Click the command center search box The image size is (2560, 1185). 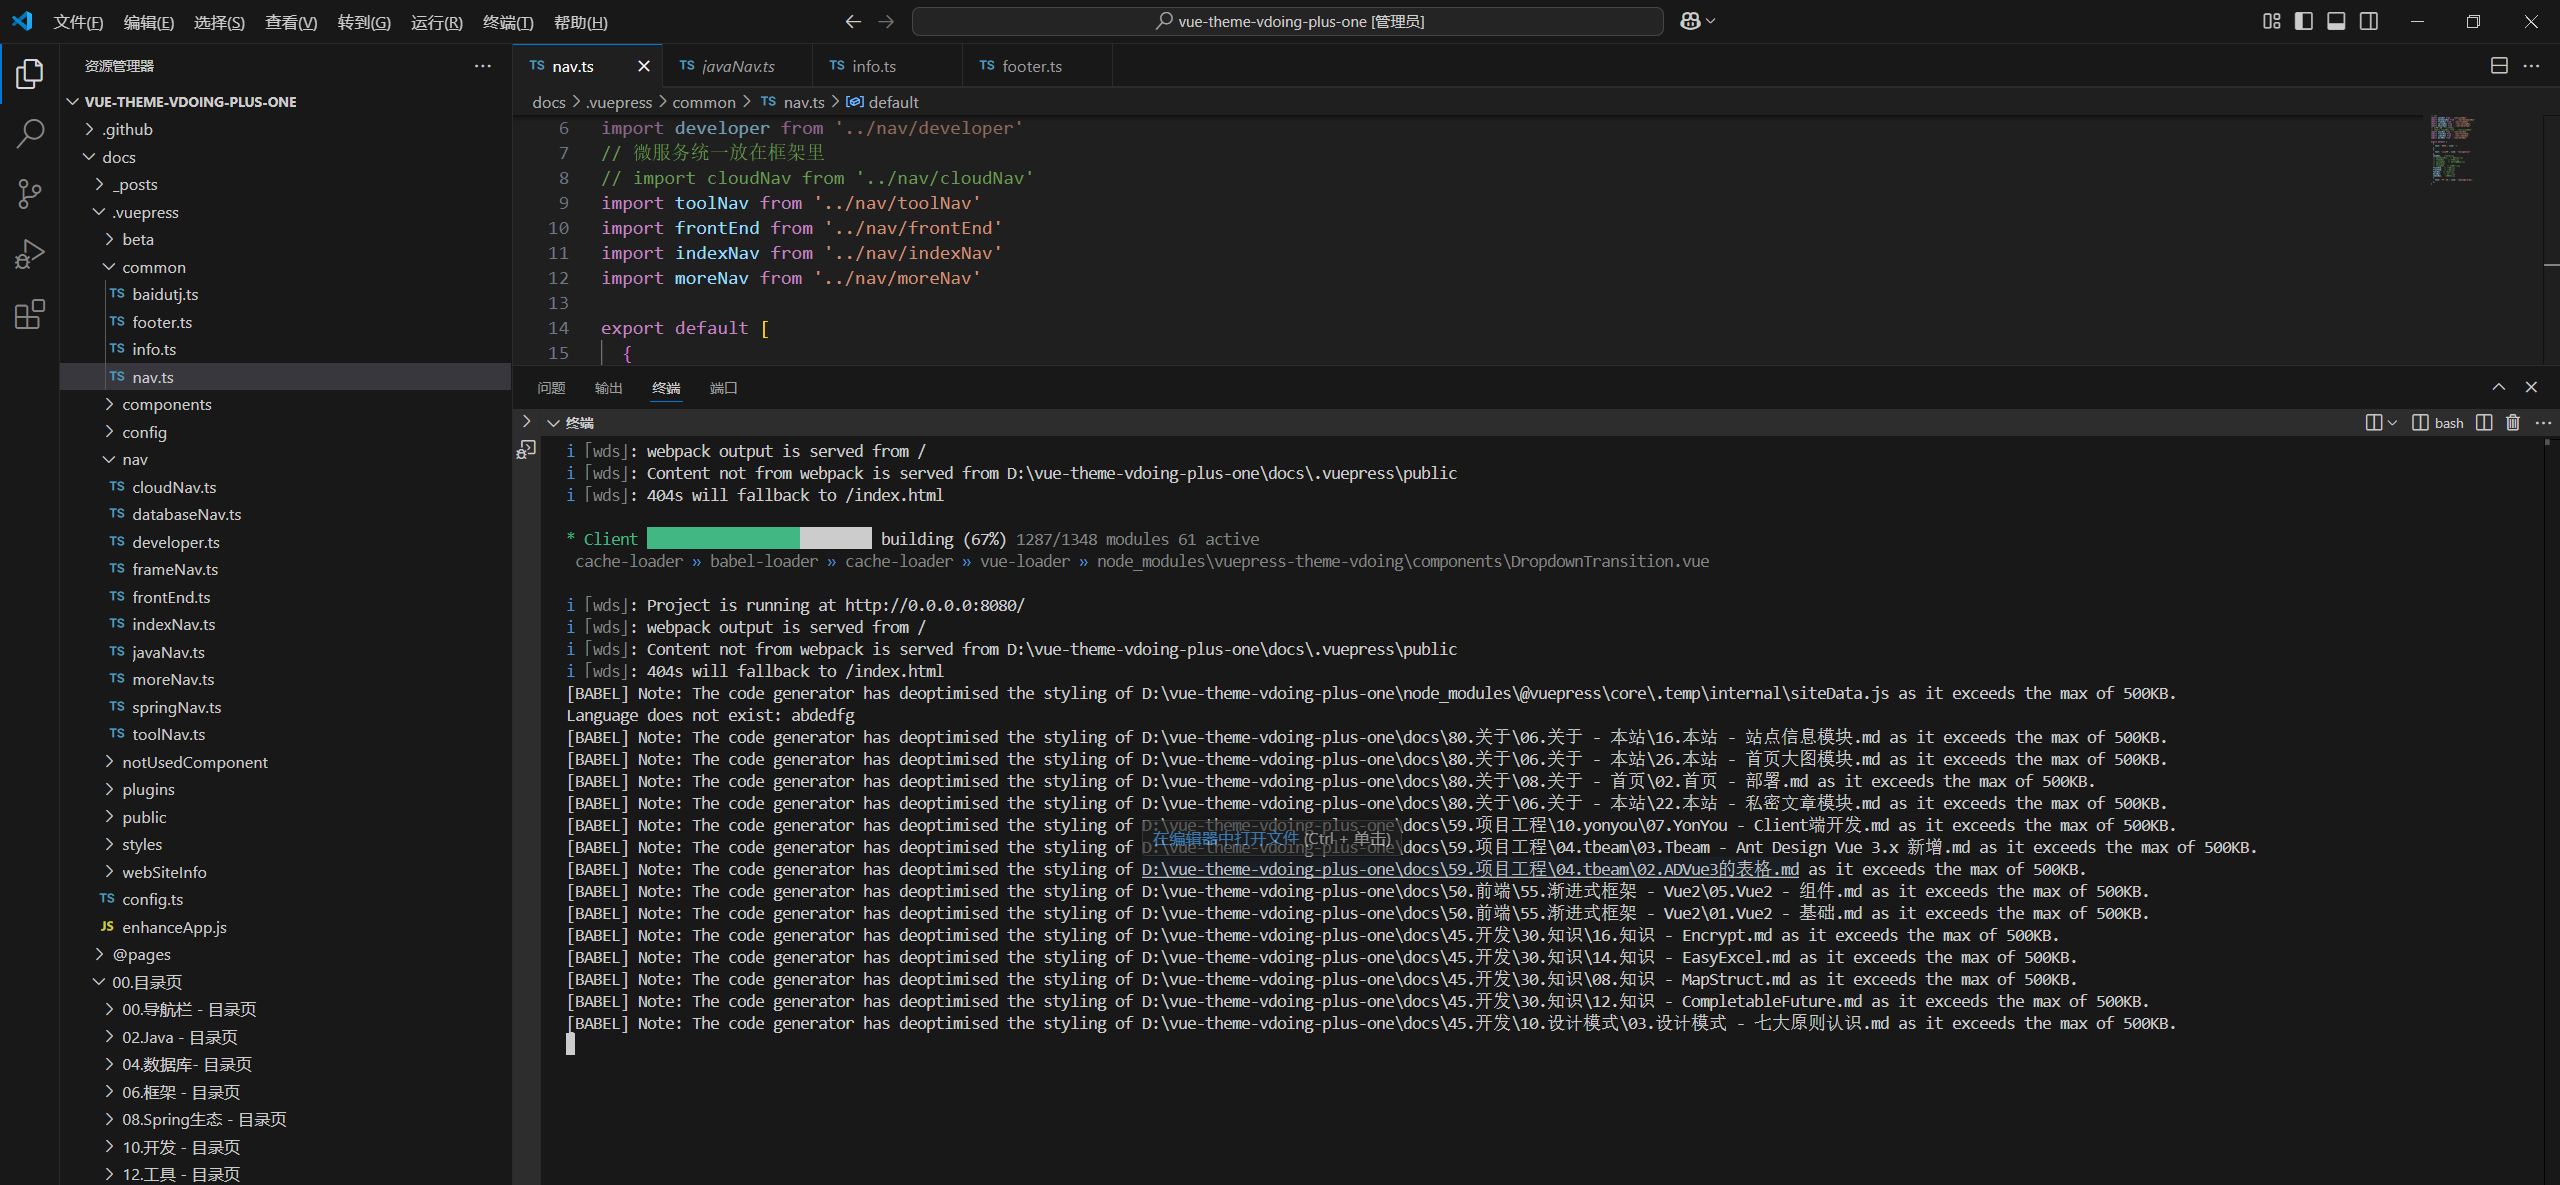tap(1288, 21)
